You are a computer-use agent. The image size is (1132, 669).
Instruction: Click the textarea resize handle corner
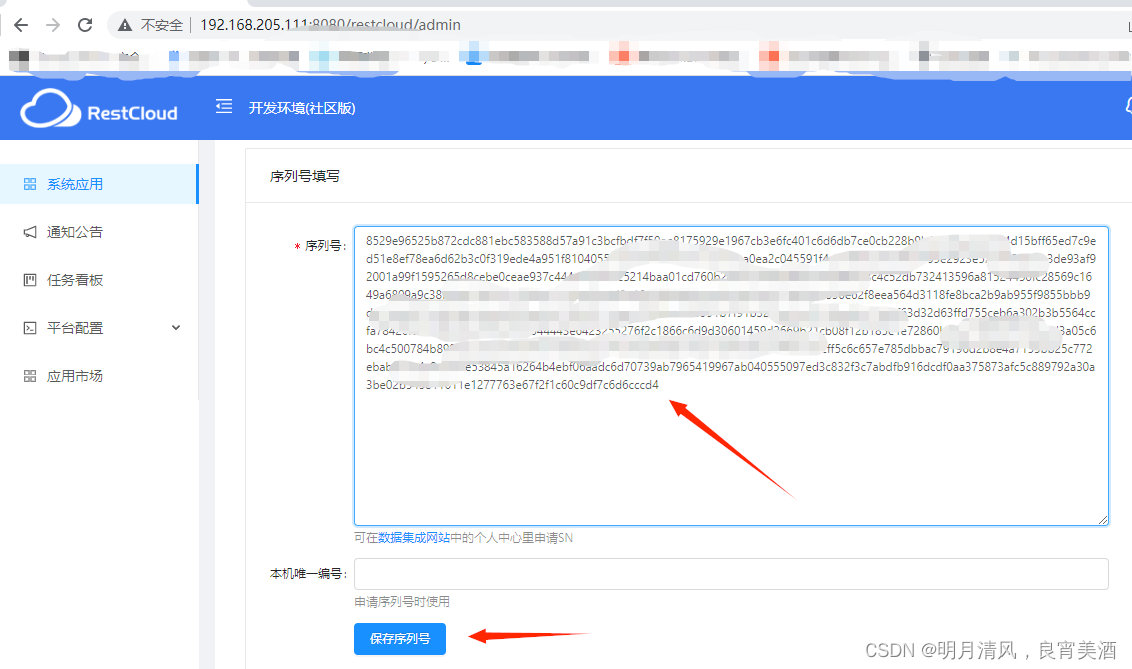tap(1104, 519)
